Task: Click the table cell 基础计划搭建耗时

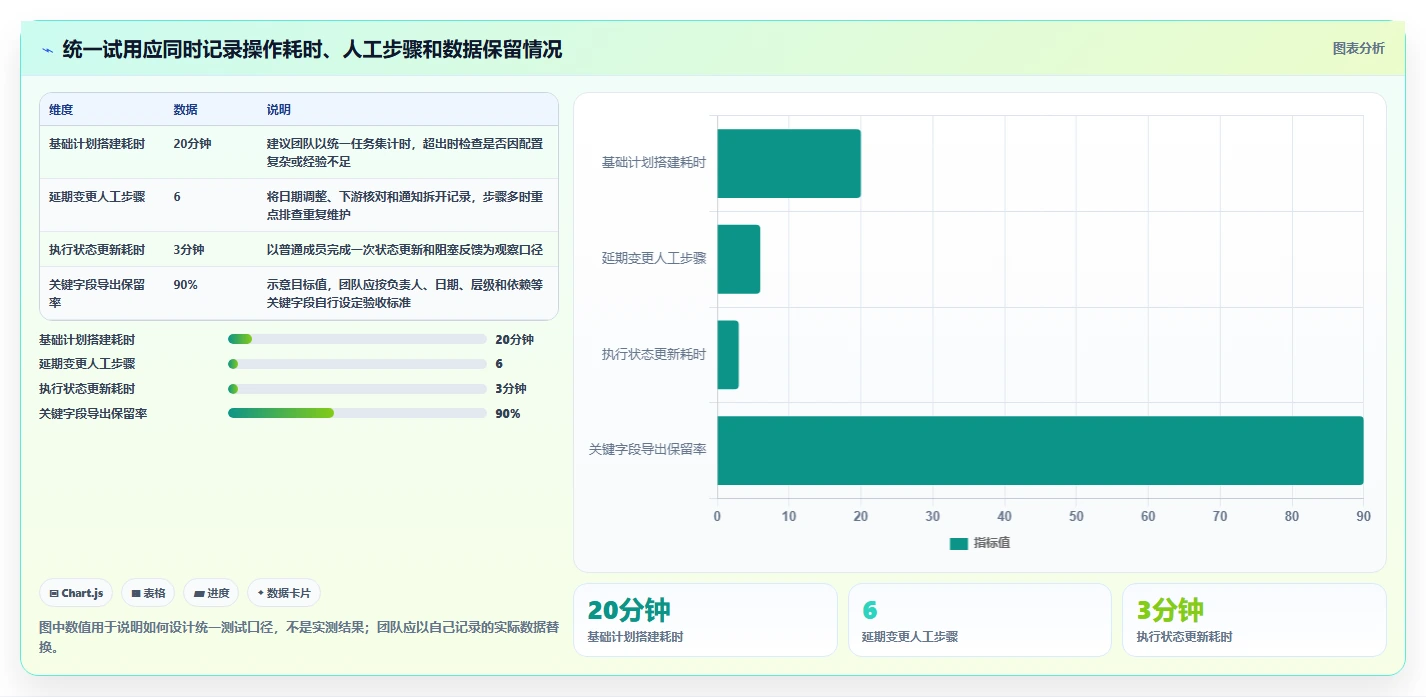Action: pos(97,144)
